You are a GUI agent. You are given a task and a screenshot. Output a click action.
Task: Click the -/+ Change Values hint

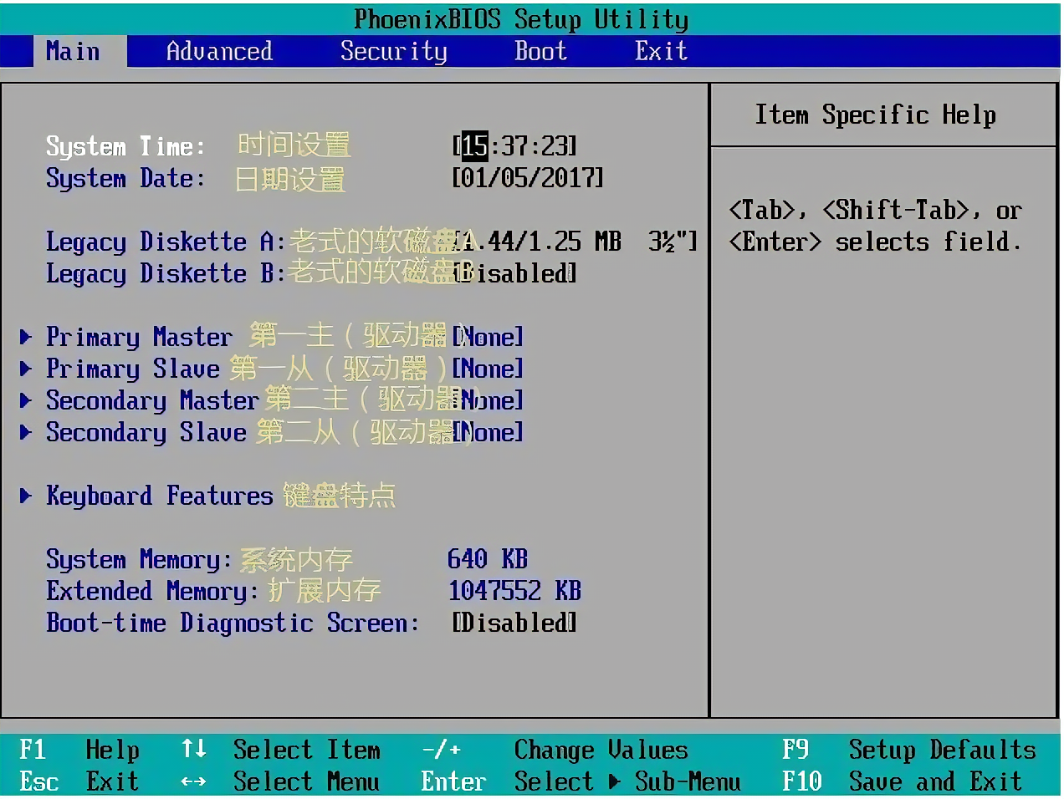(x=554, y=750)
